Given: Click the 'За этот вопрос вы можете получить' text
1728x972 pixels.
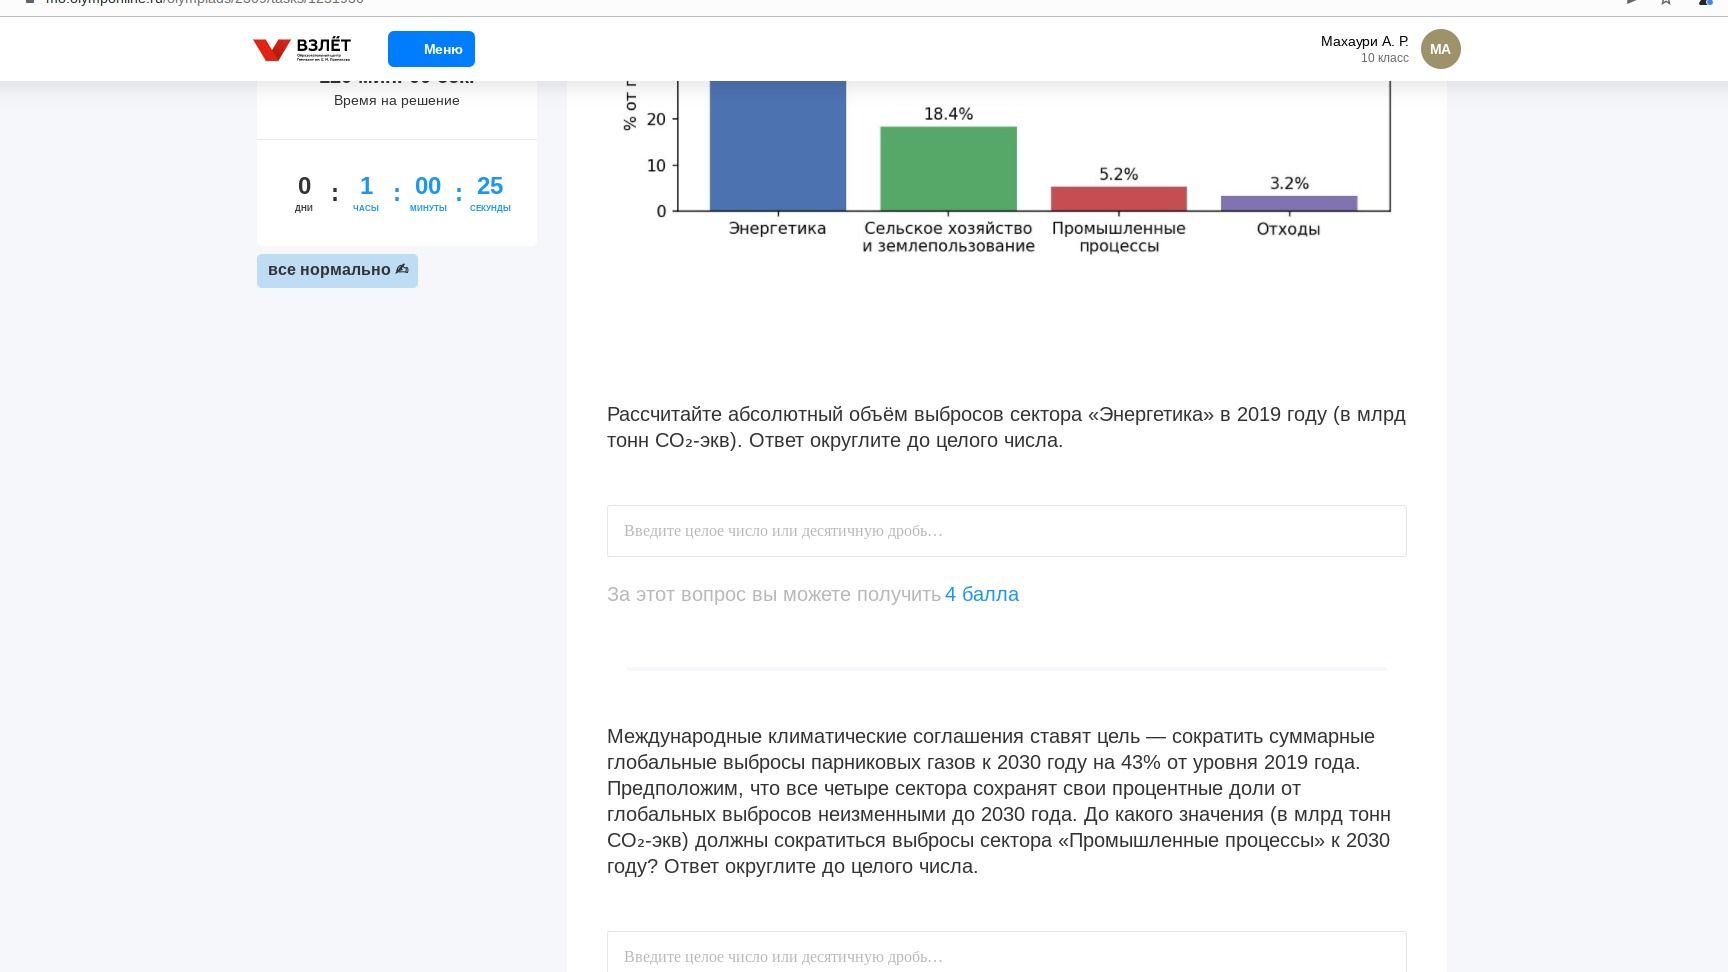Looking at the screenshot, I should pos(774,594).
